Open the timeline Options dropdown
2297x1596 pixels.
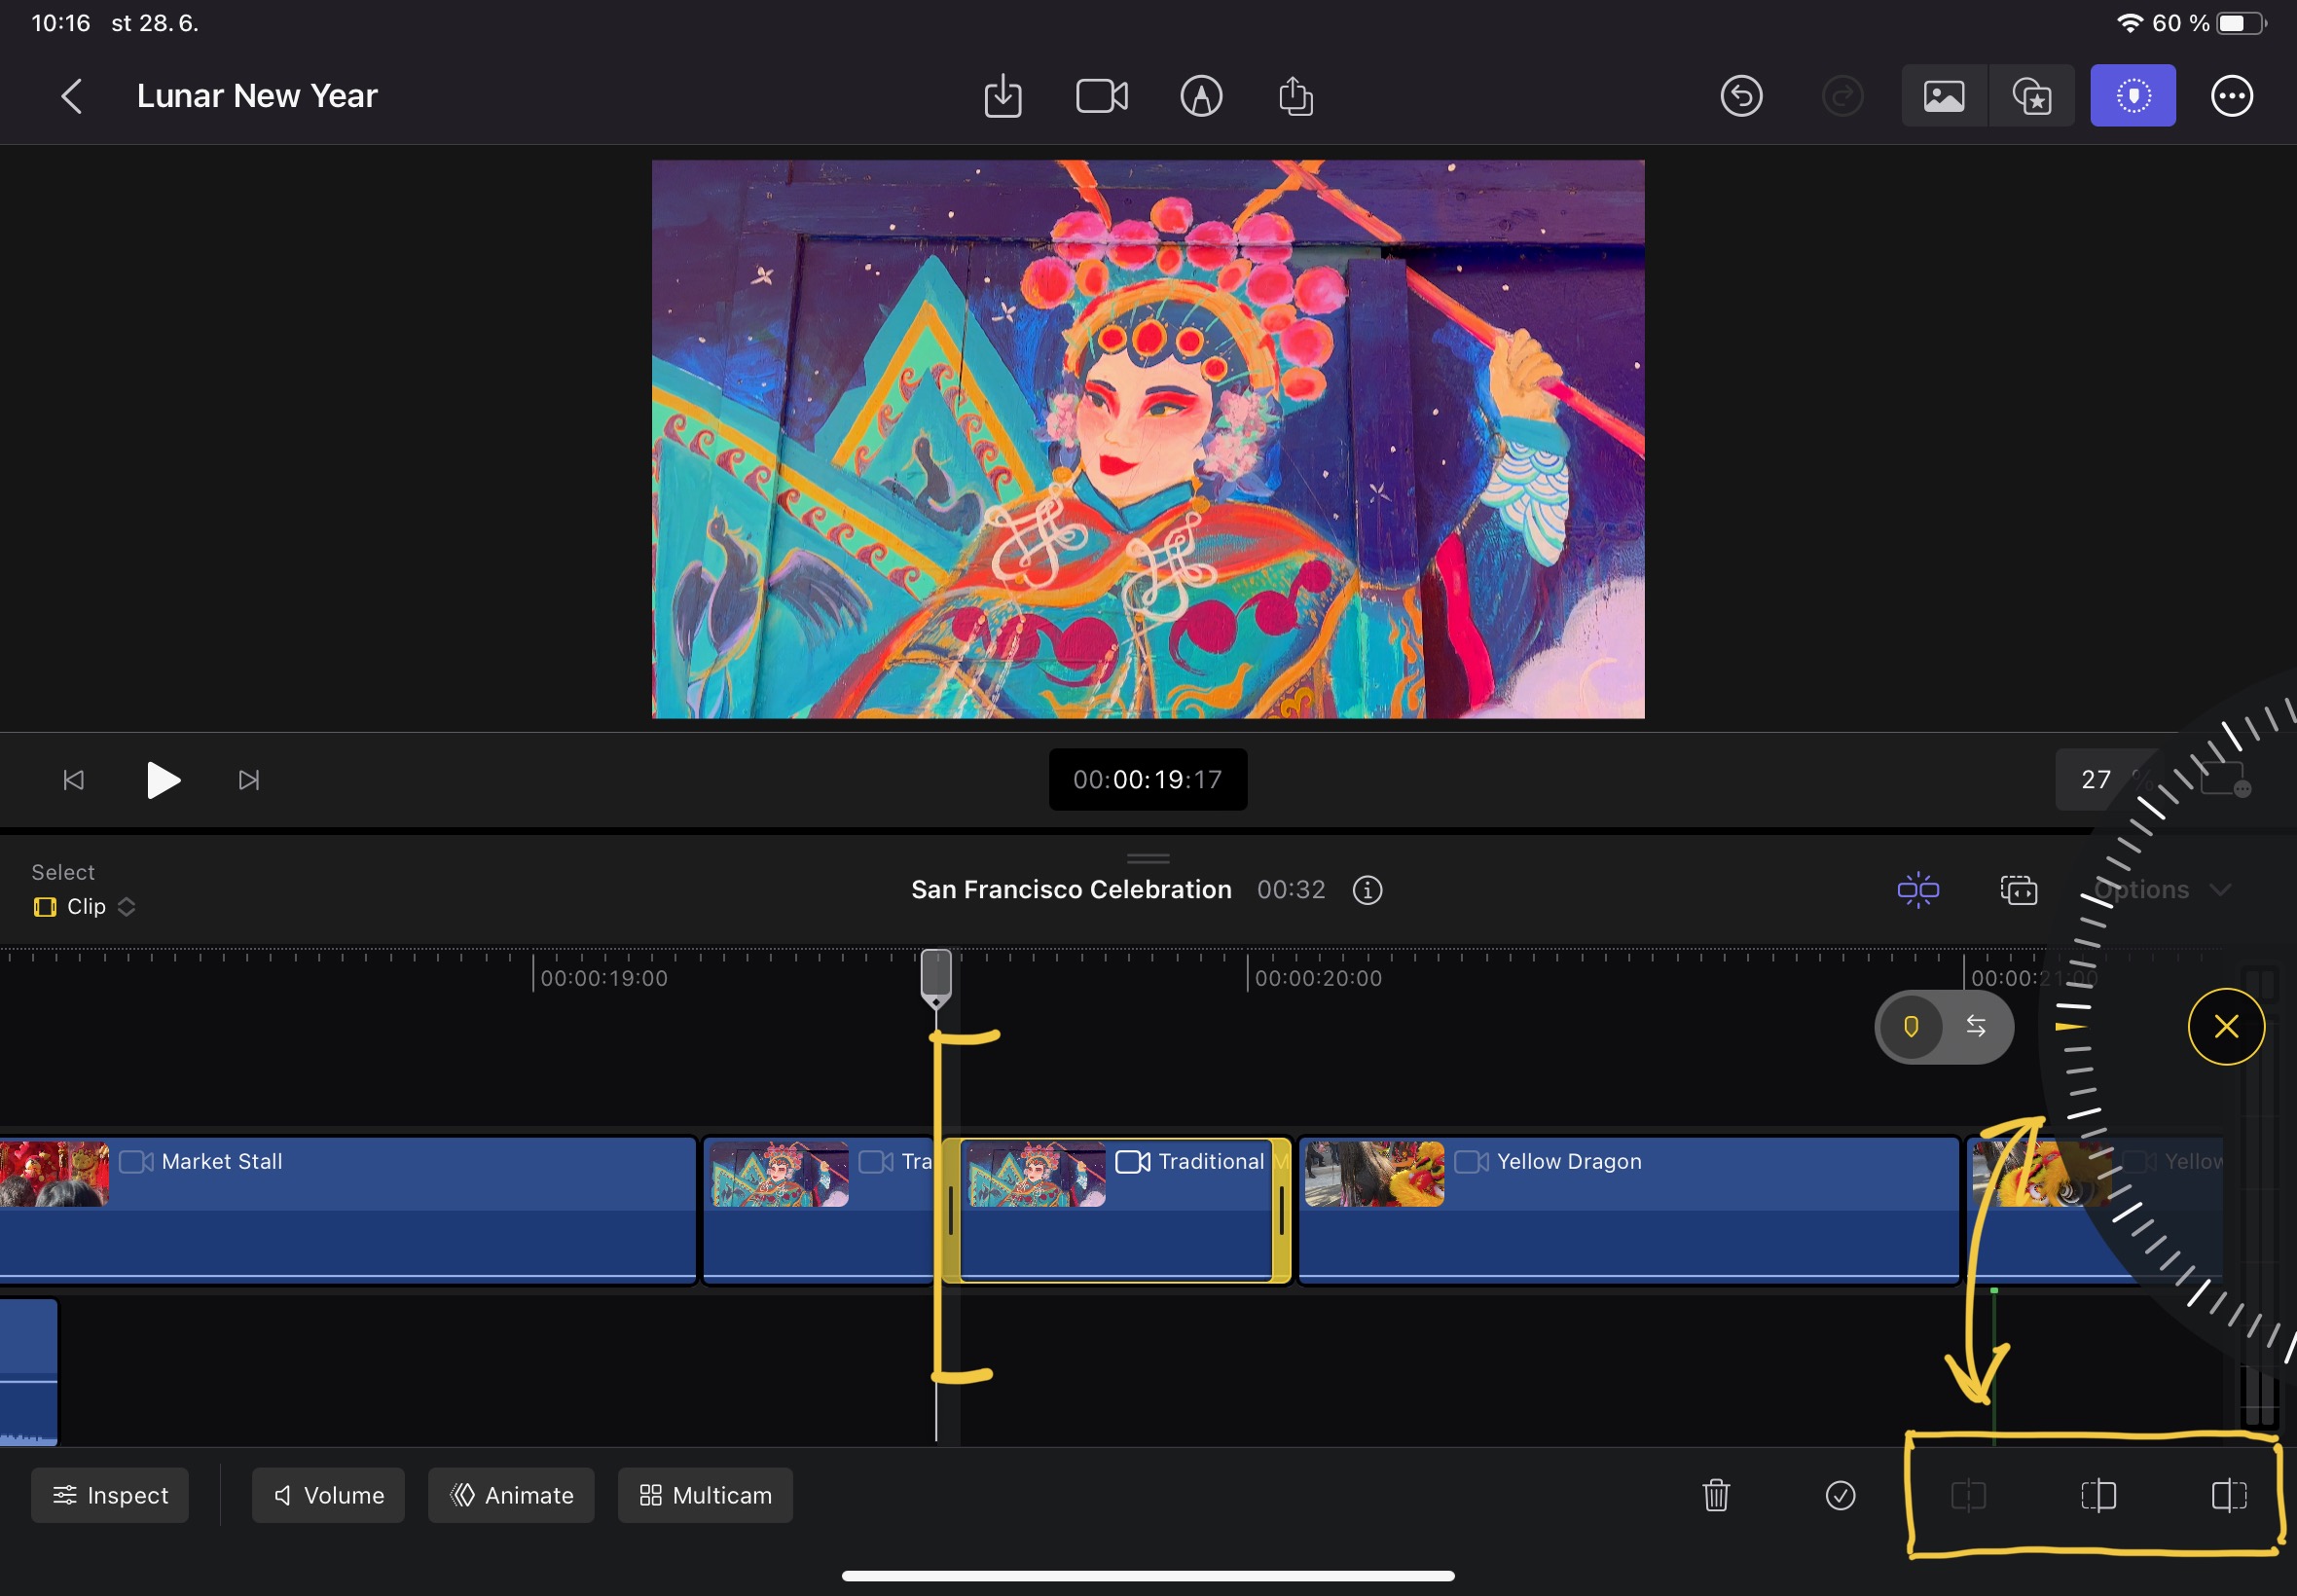point(2162,889)
